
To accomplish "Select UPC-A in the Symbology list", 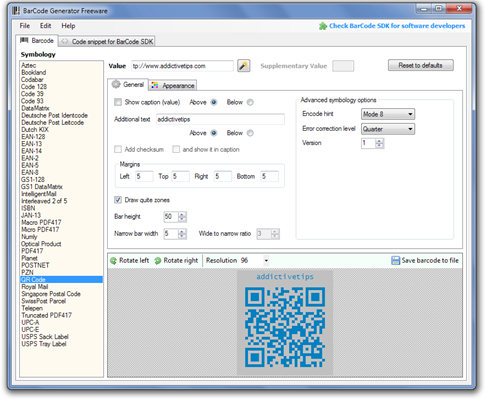I will (30, 322).
